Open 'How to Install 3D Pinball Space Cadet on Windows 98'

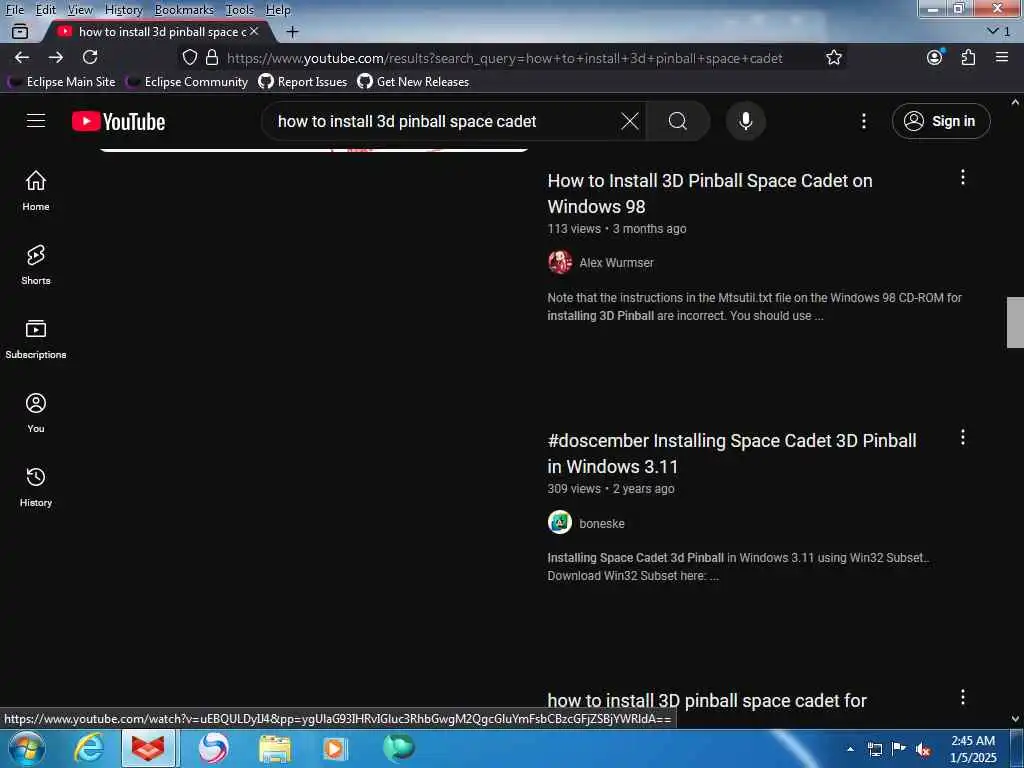click(x=710, y=193)
